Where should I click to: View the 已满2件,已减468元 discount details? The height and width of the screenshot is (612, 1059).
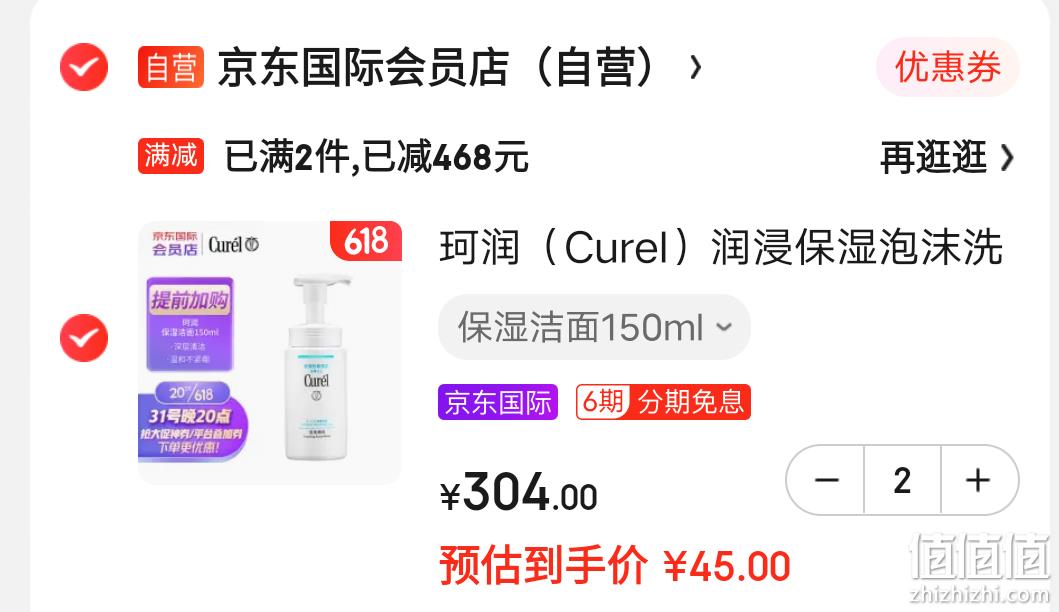[x=376, y=157]
